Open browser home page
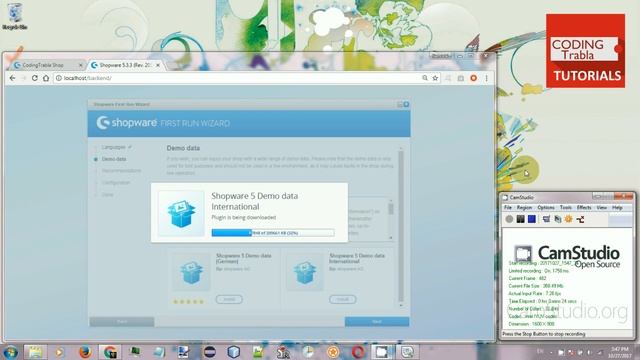The height and width of the screenshot is (360, 640). coord(46,78)
